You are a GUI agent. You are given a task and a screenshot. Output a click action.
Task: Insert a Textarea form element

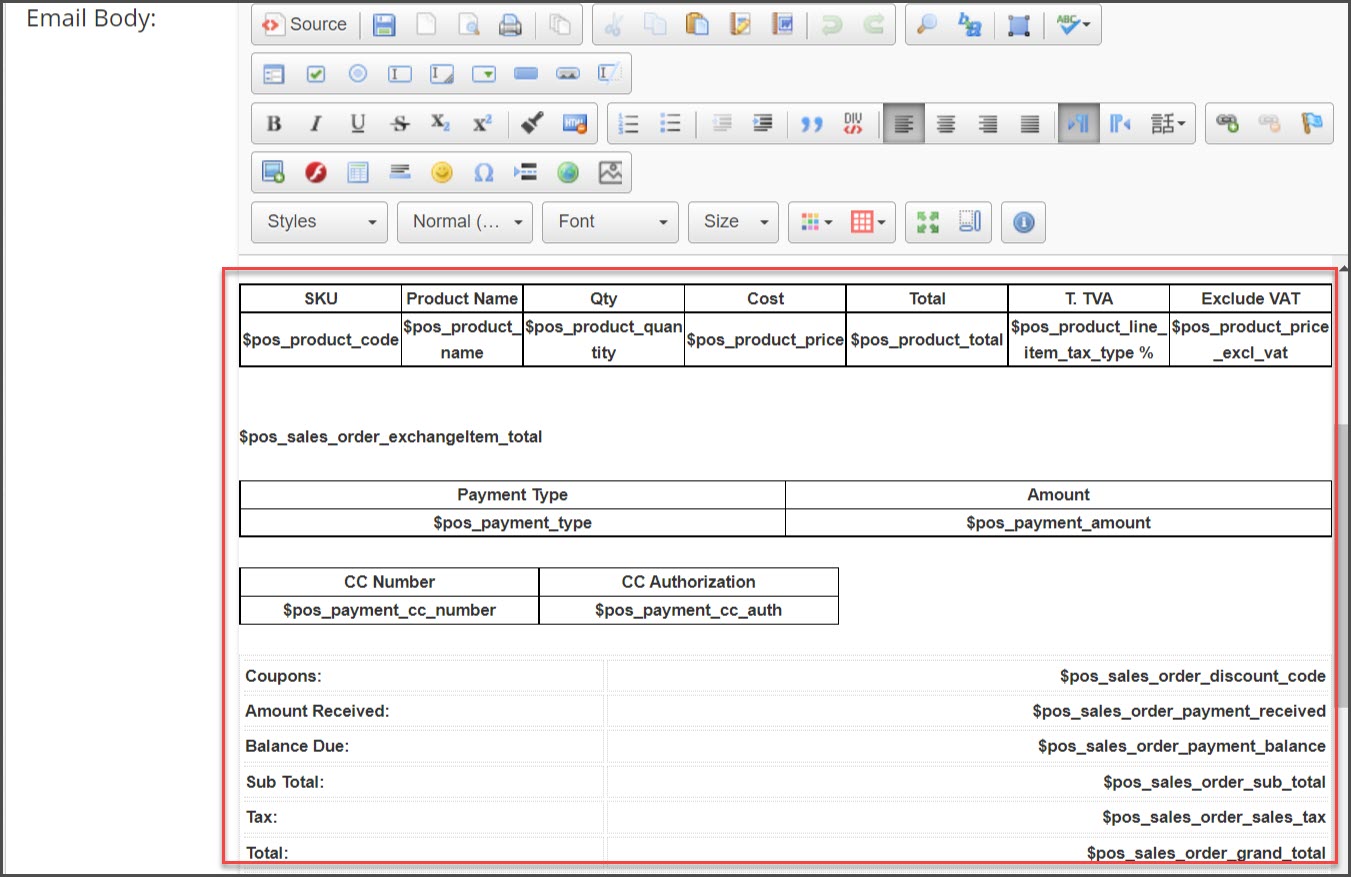442,74
